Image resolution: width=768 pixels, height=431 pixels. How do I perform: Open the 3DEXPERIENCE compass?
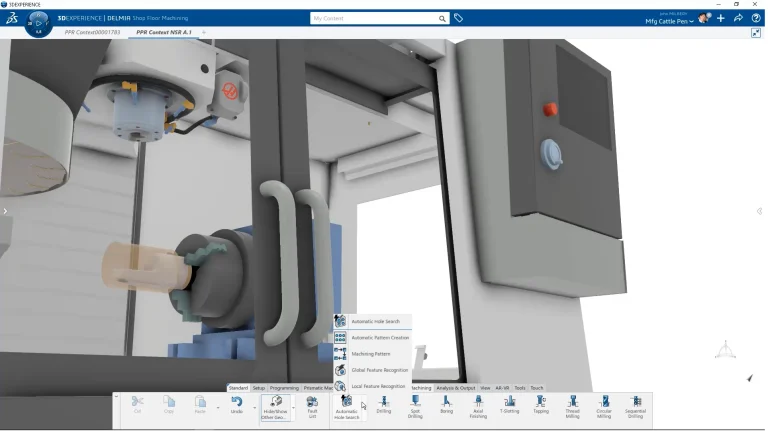point(38,20)
